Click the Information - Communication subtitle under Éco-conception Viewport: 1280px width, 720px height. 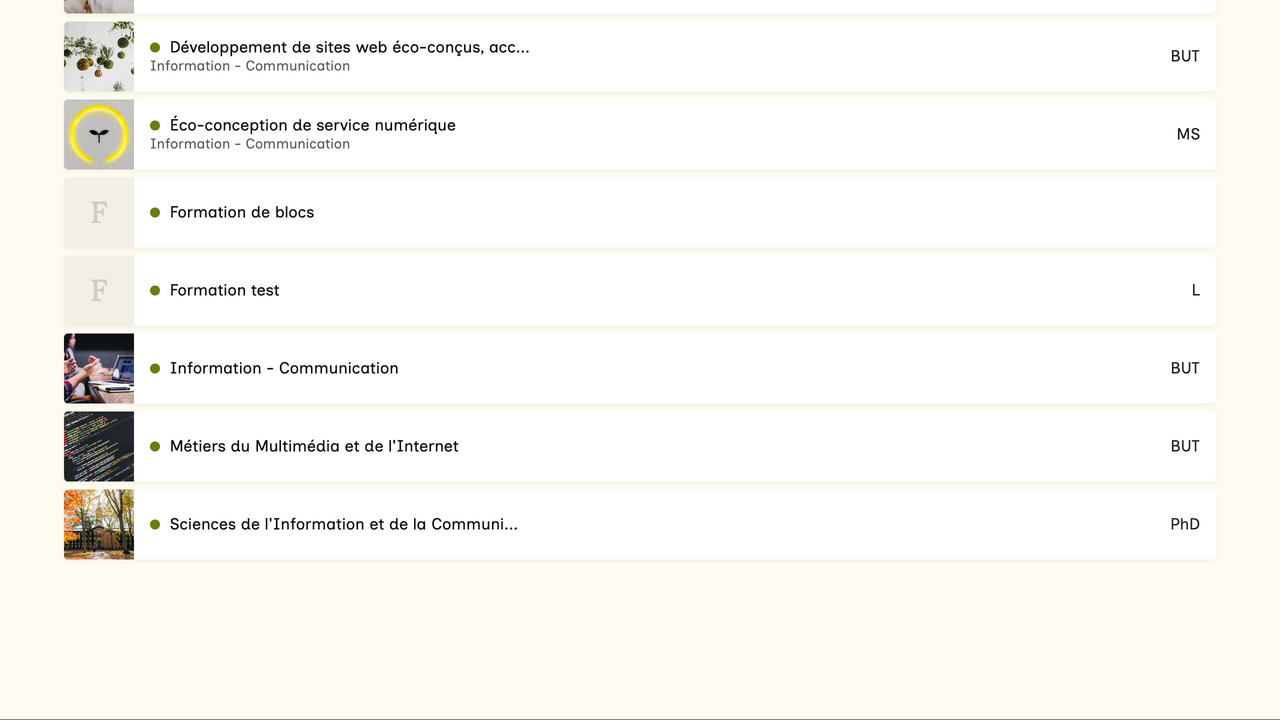pos(250,144)
